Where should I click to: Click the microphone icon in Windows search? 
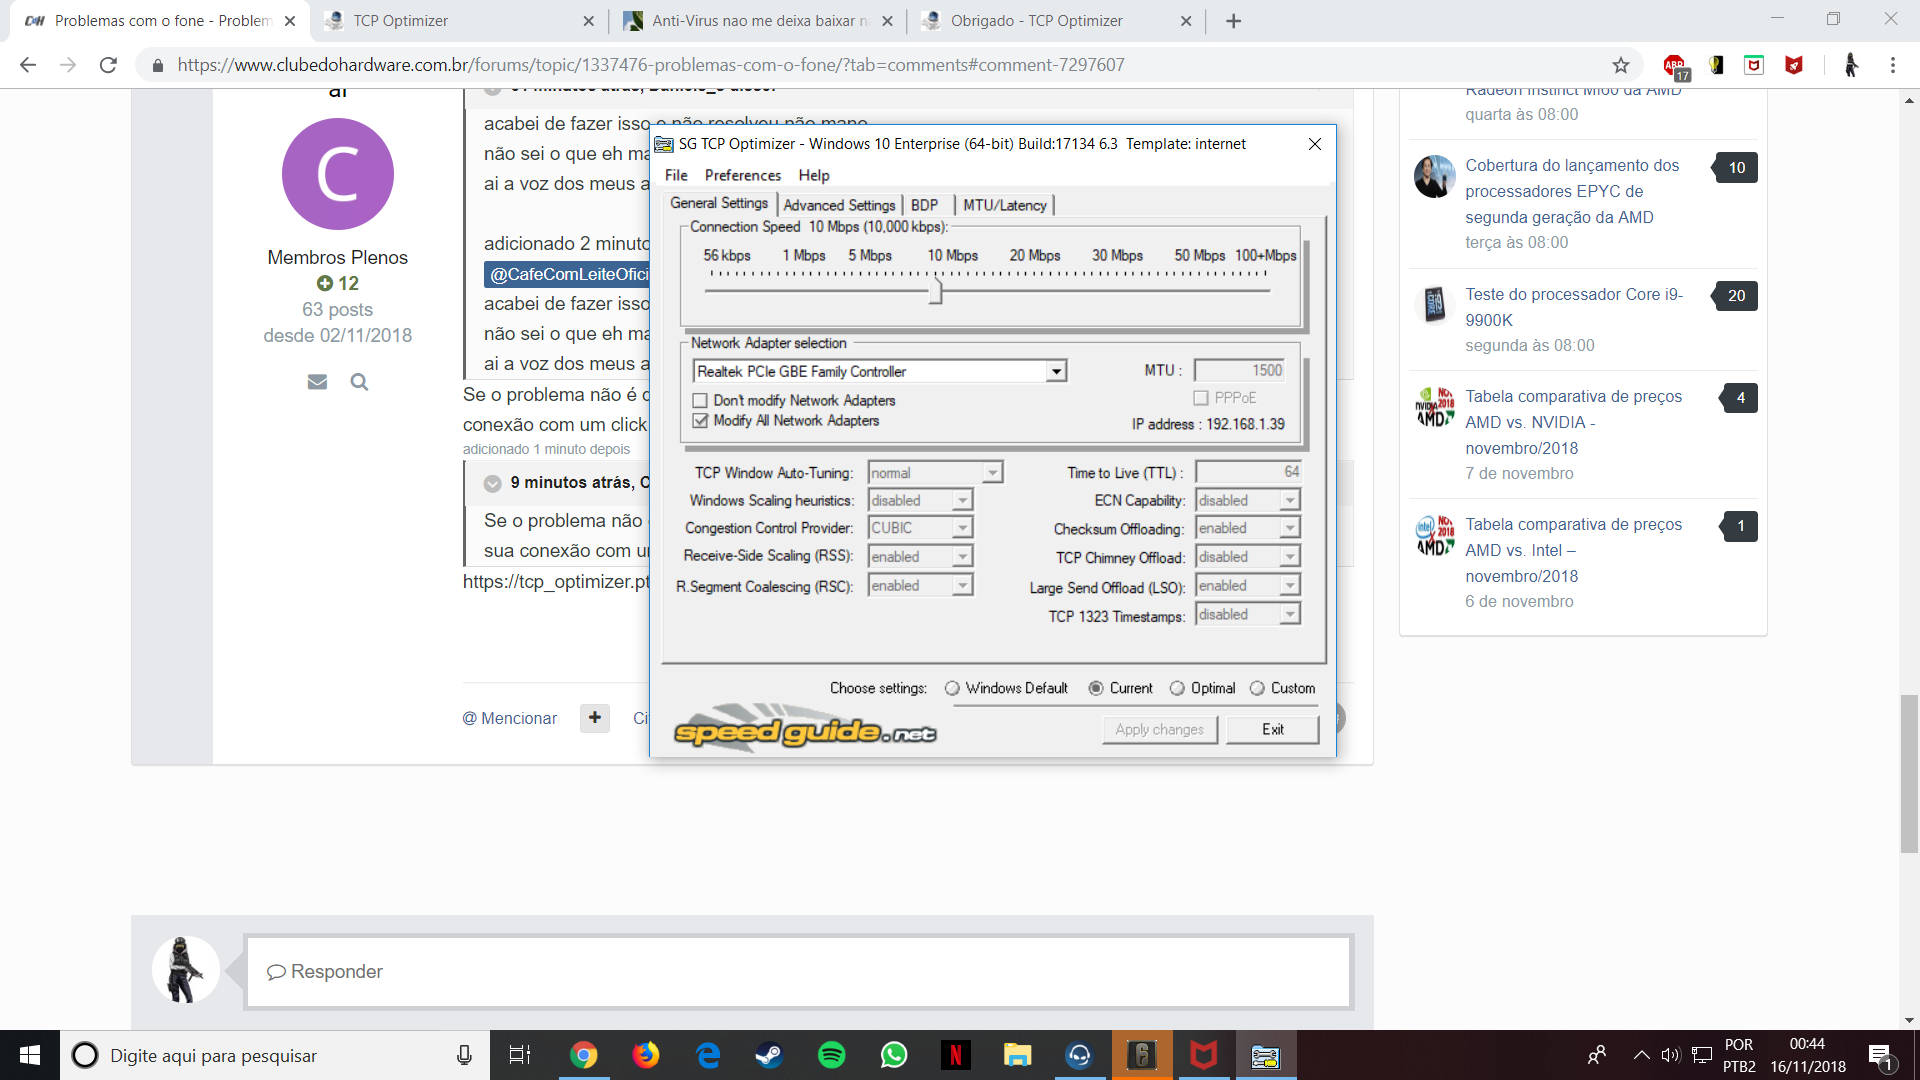pos(464,1055)
